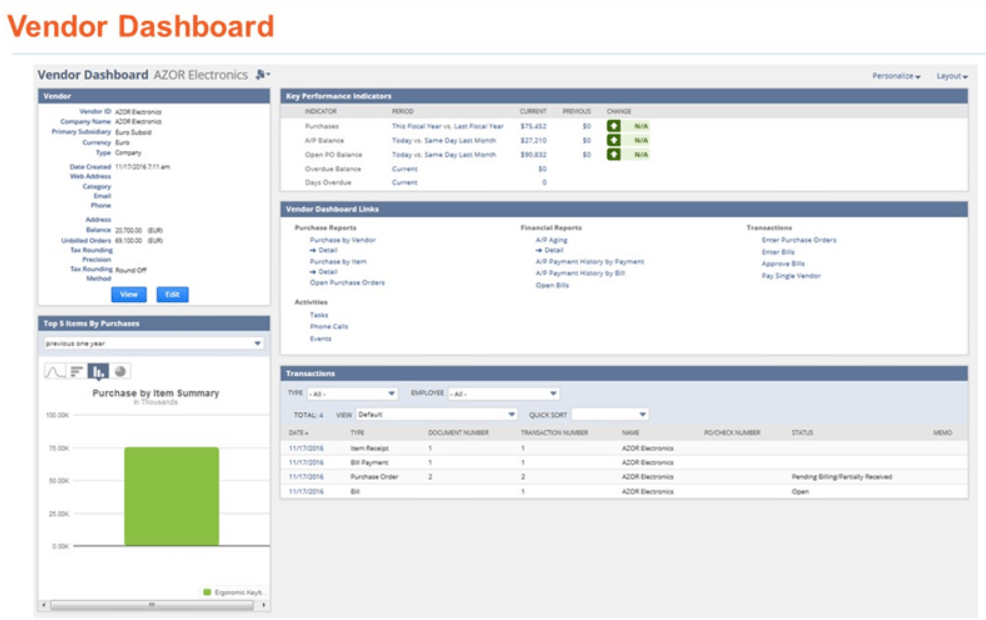This screenshot has width=986, height=620.
Task: Click the Open PO Balance change arrow
Action: coord(614,155)
